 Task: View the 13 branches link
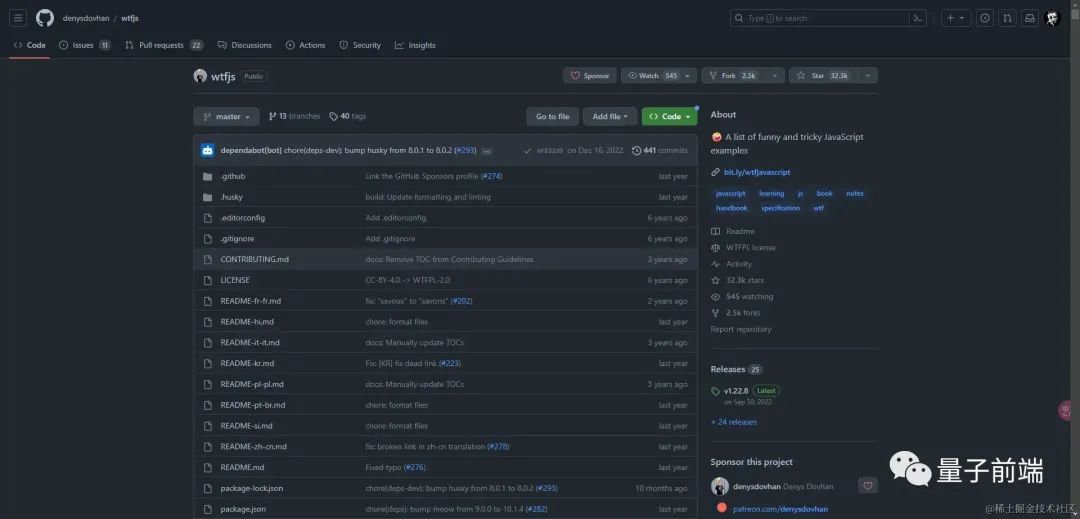coord(294,117)
